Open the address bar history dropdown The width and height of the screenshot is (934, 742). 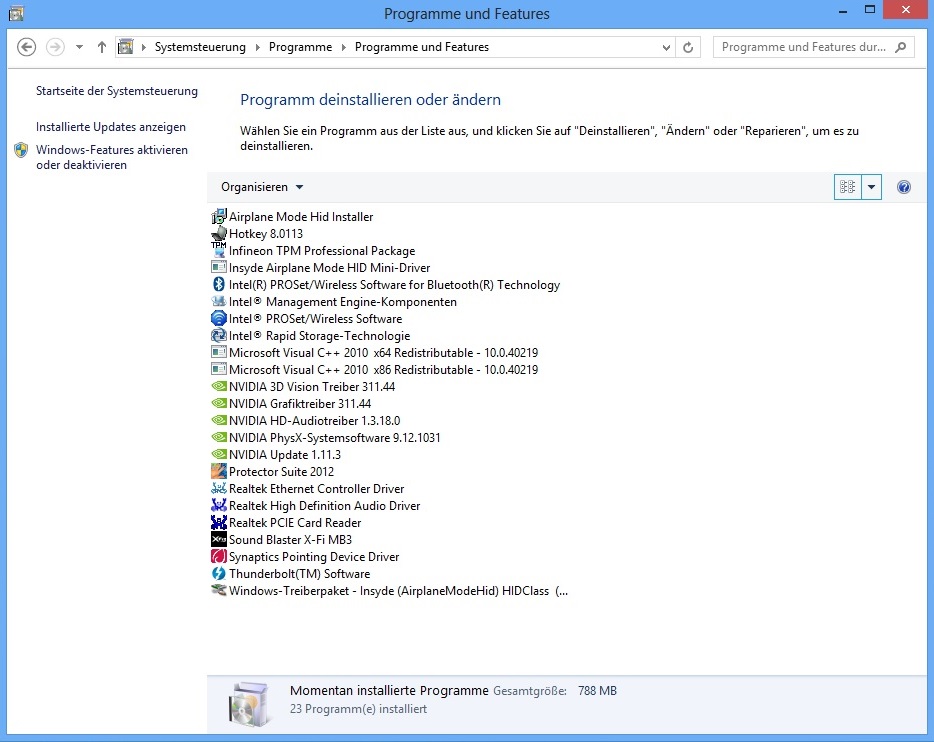tap(666, 47)
